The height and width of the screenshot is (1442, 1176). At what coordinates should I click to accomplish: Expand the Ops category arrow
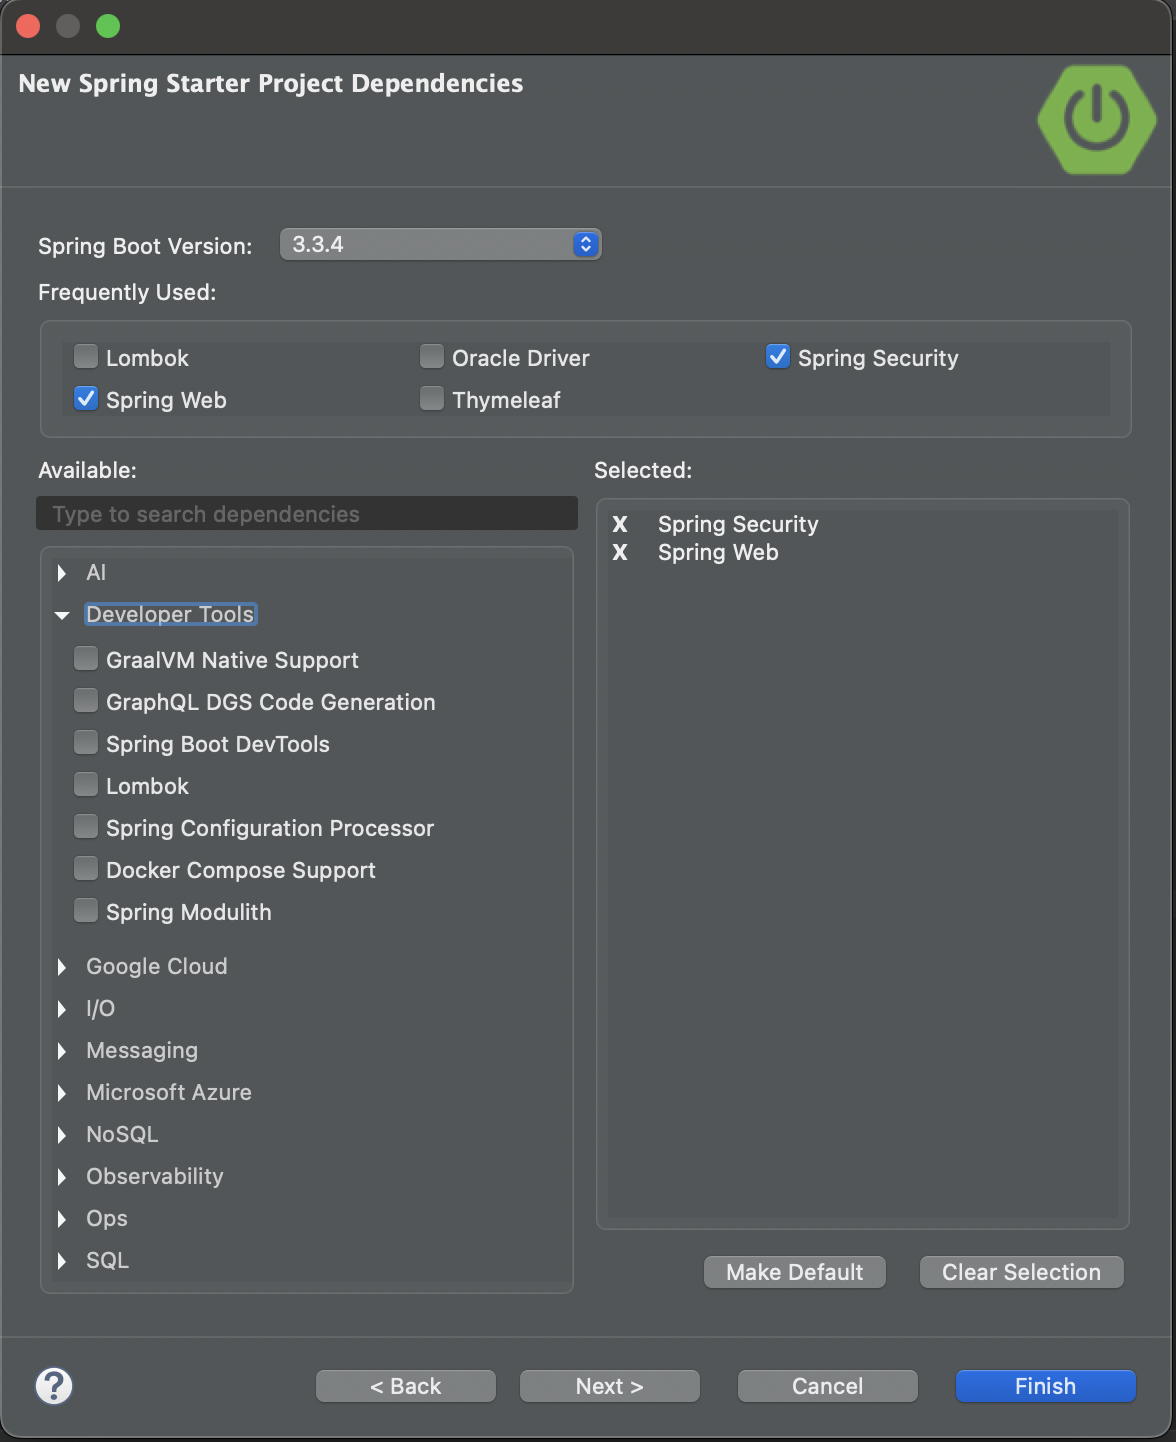tap(62, 1219)
